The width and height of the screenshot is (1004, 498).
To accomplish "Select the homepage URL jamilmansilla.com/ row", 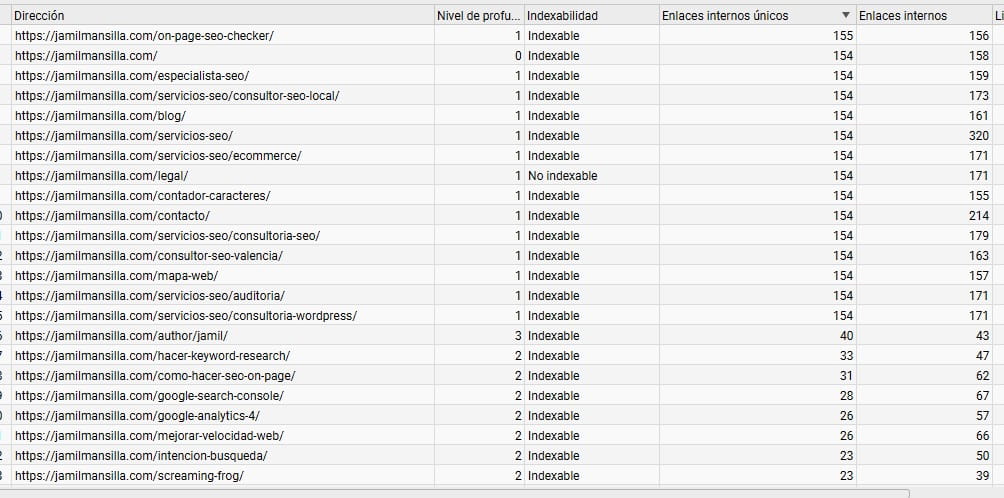I will [x=86, y=56].
